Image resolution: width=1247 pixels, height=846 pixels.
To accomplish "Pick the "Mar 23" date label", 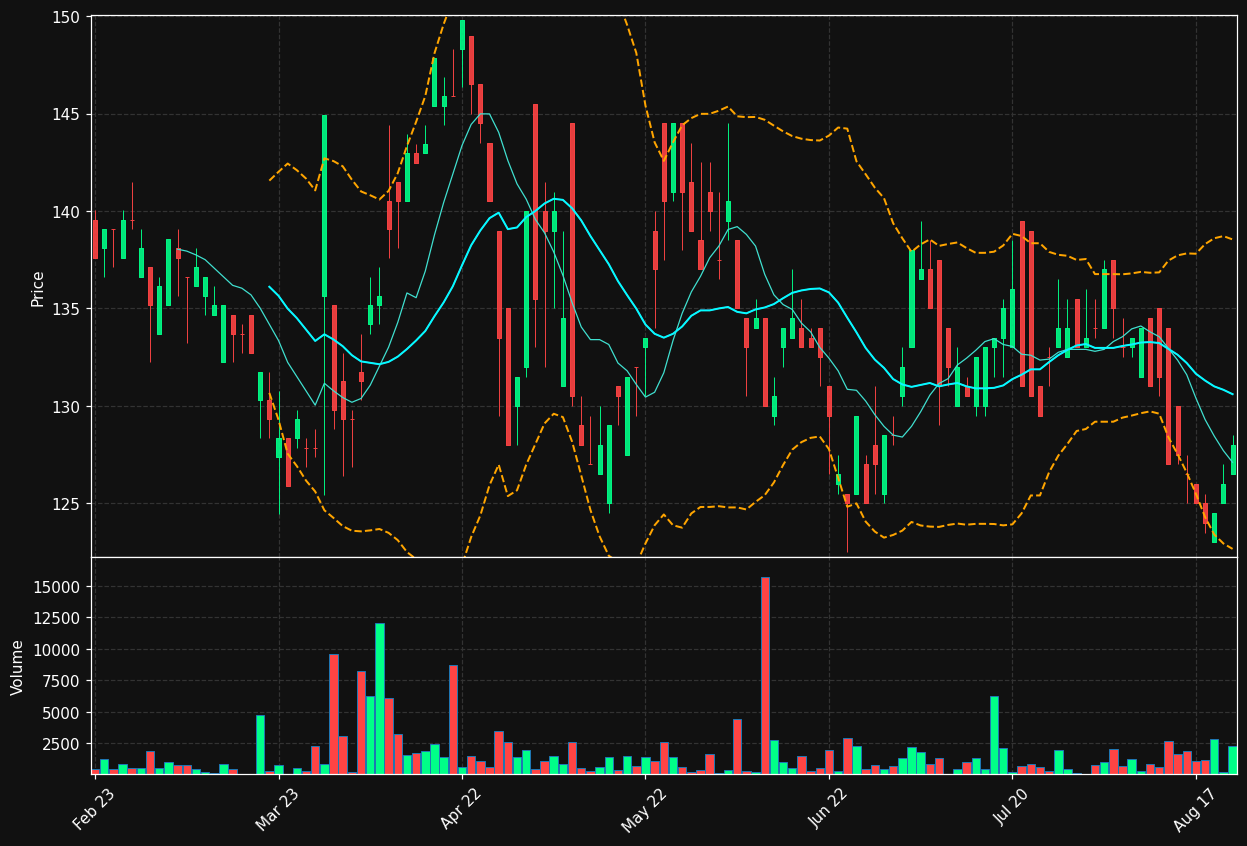I will [x=276, y=809].
